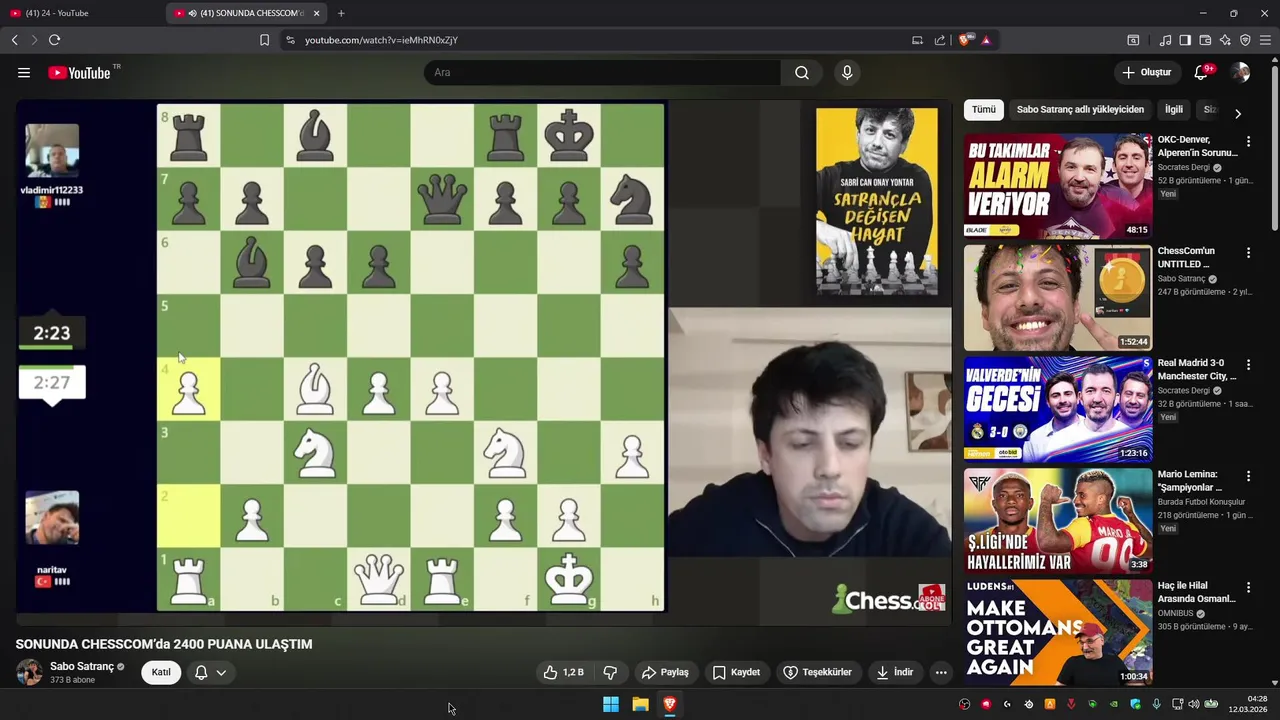Viewport: 1280px width, 720px height.
Task: Open the Brave VPN shield icon
Action: (x=1245, y=40)
